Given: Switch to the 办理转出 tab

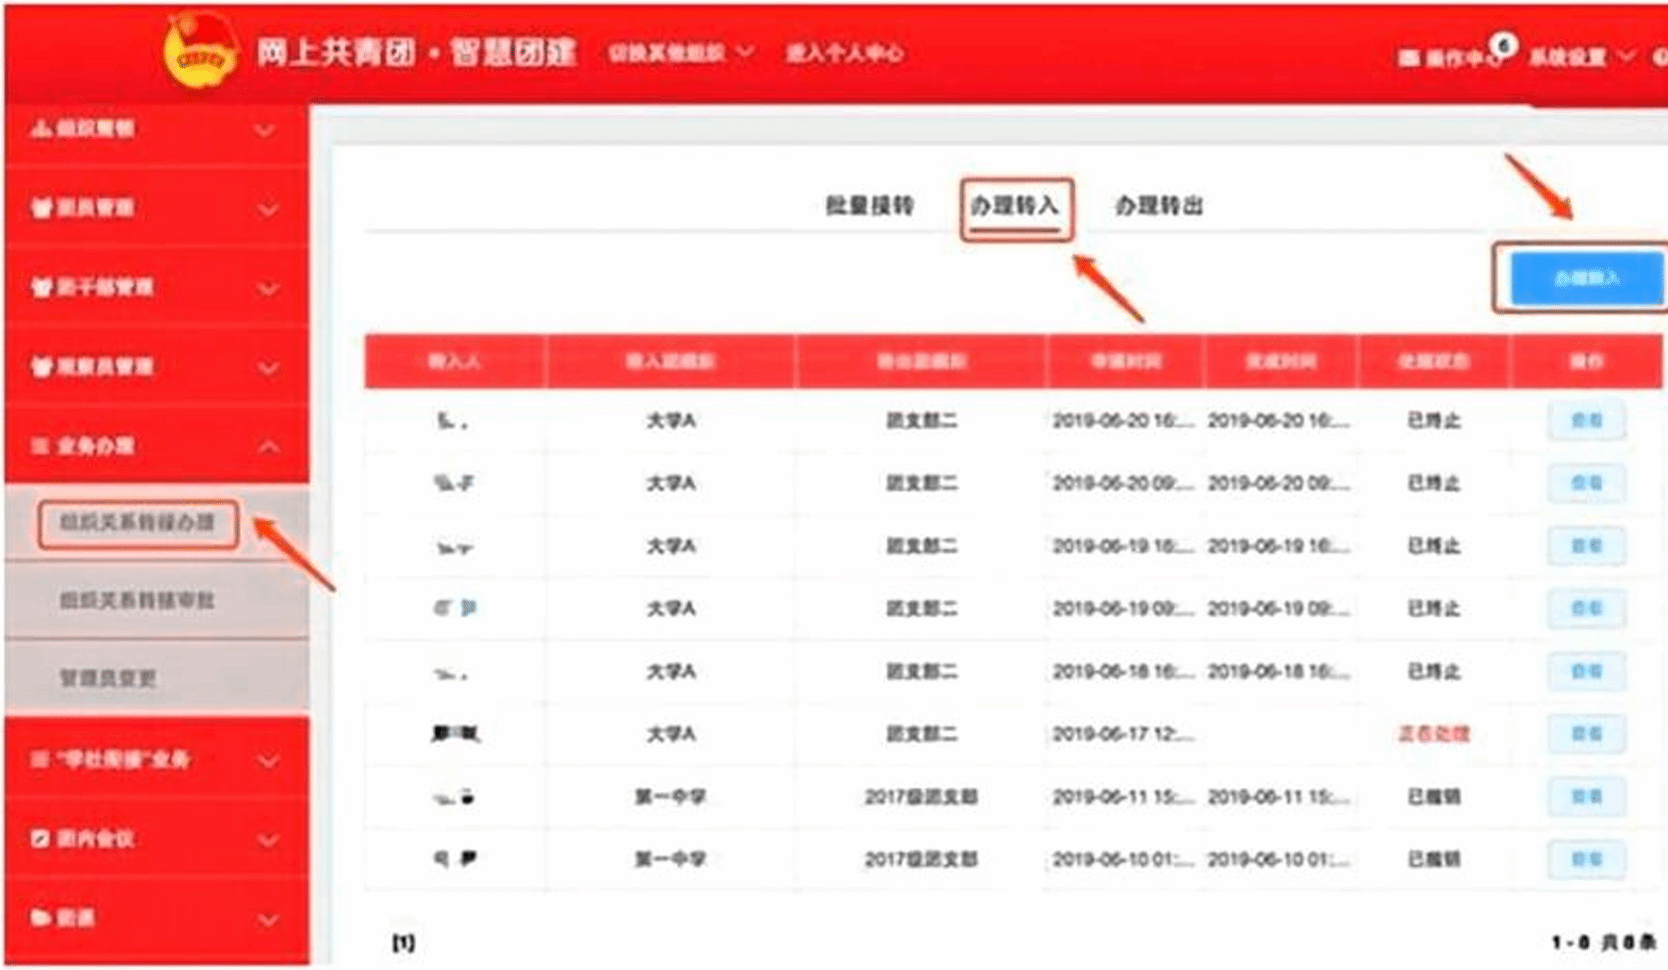Looking at the screenshot, I should 1158,206.
